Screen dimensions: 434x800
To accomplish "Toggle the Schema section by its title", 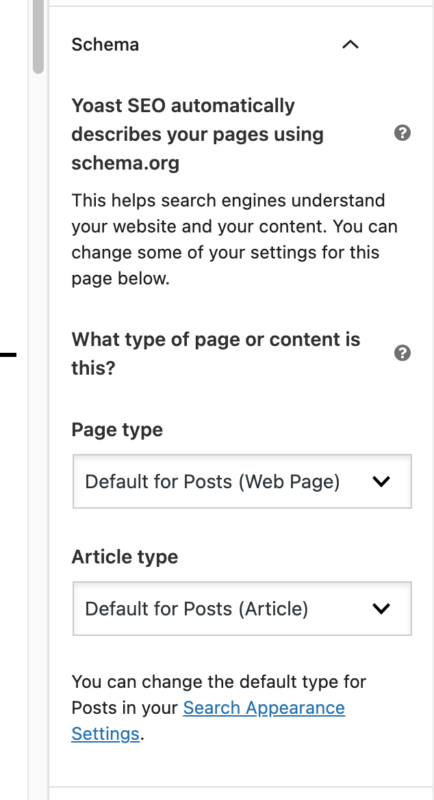I will [x=105, y=45].
